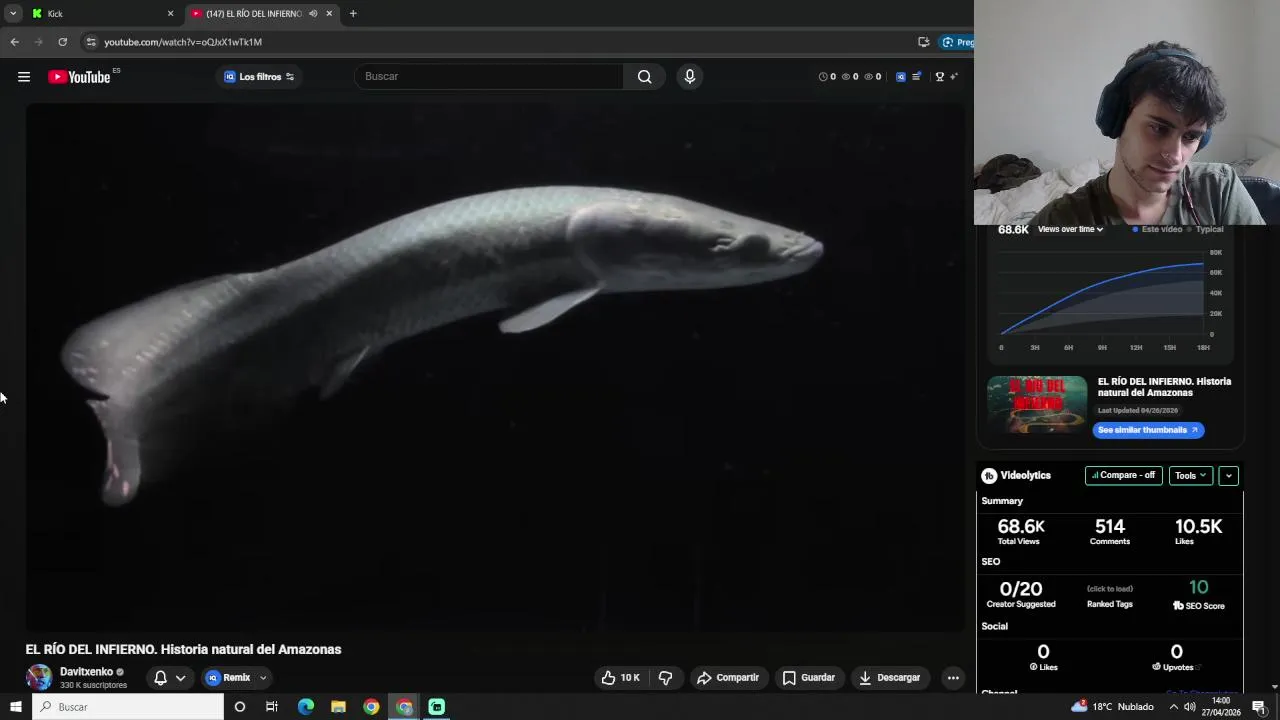Open the YouTube hamburger guide menu

(x=24, y=77)
